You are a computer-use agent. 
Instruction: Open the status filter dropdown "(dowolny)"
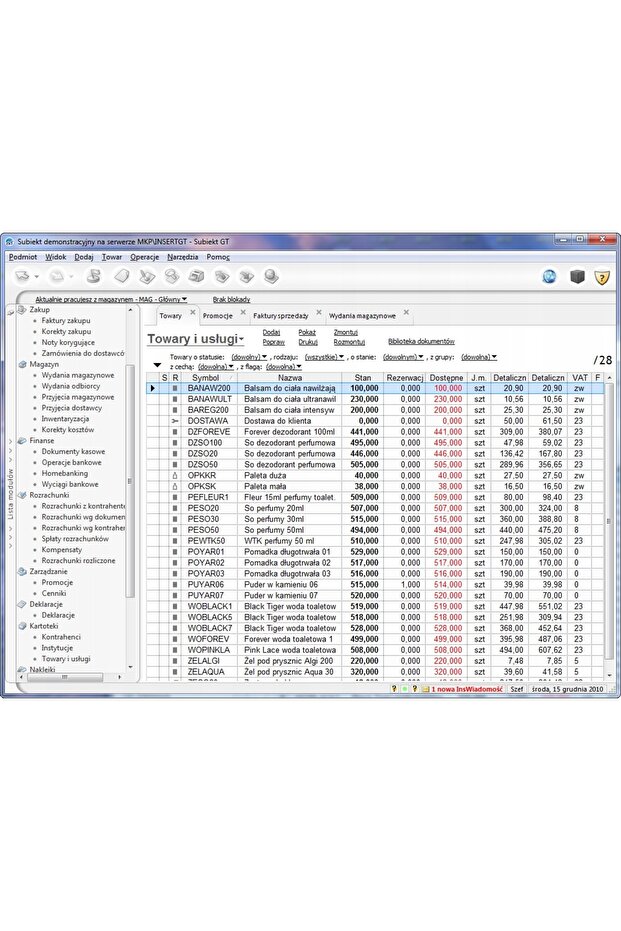coord(249,356)
